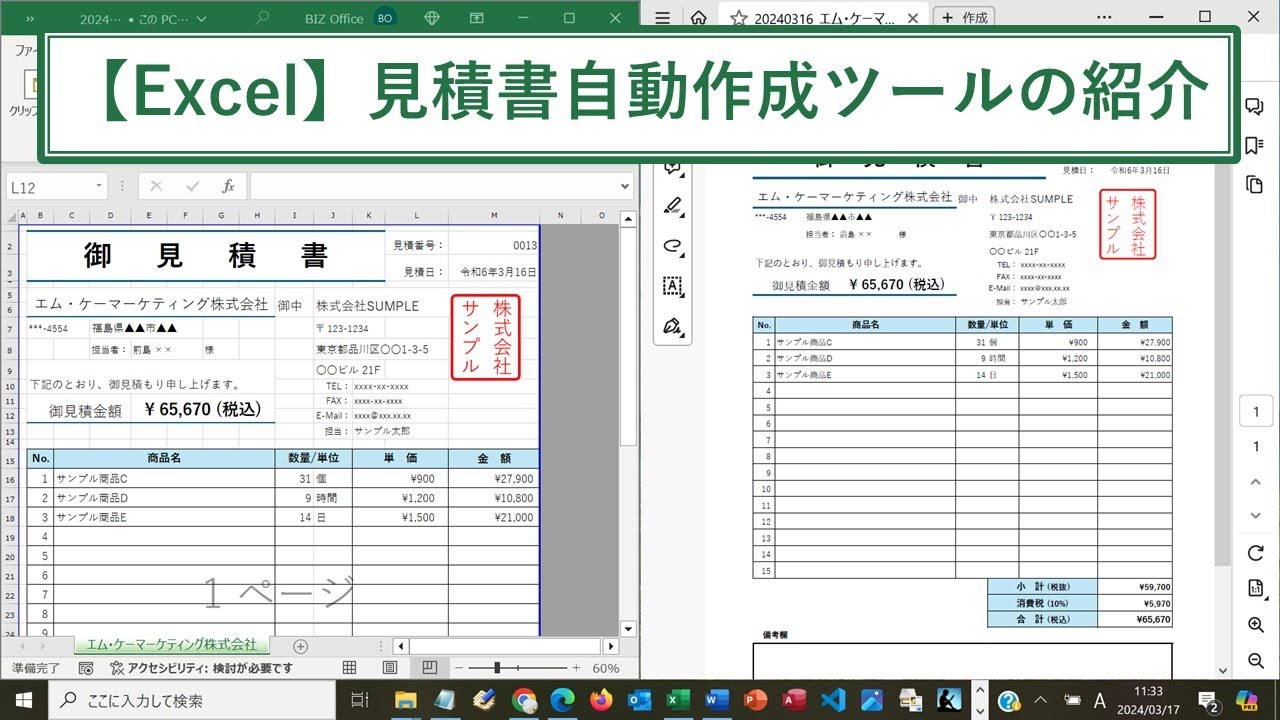Open the page display settings icon
Viewport: 1280px width, 720px height.
(x=1256, y=588)
